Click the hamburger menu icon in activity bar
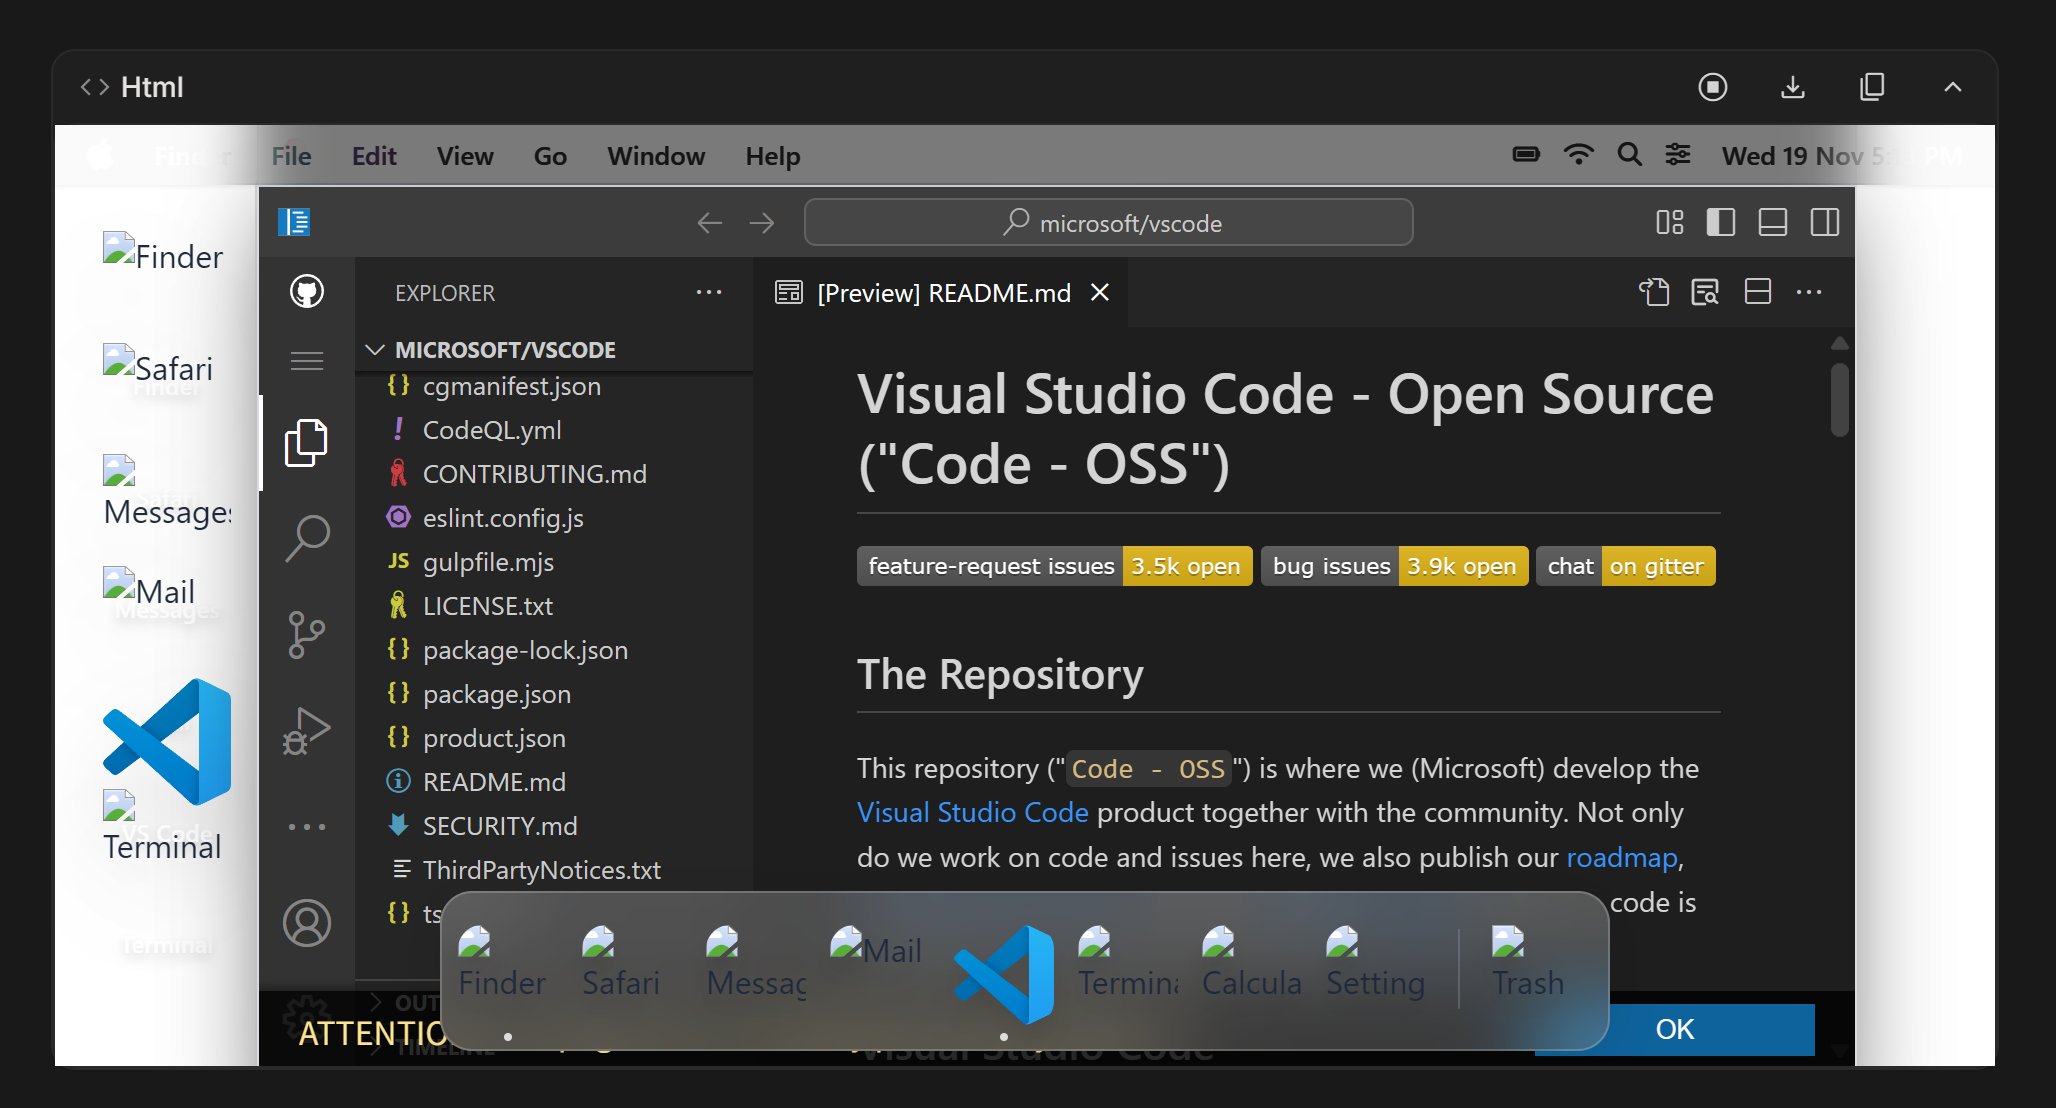Screen dimensions: 2056x1108 point(307,361)
